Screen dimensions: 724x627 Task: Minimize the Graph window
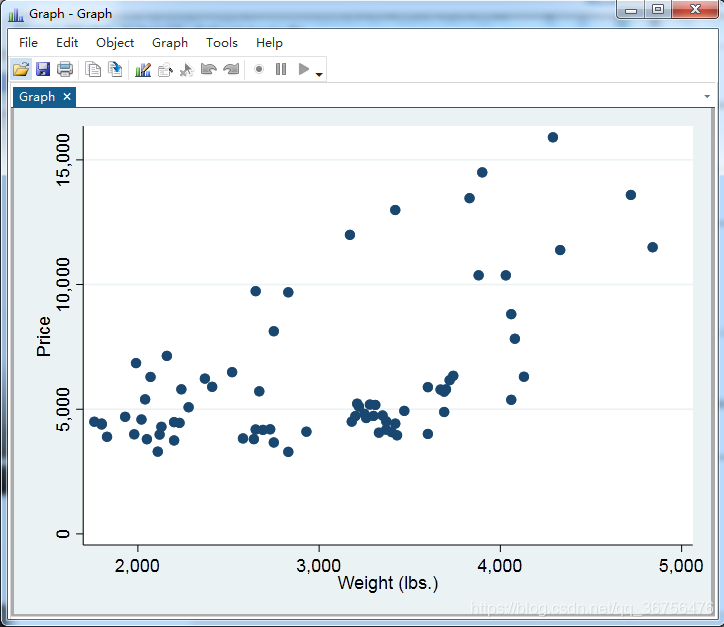tap(631, 10)
